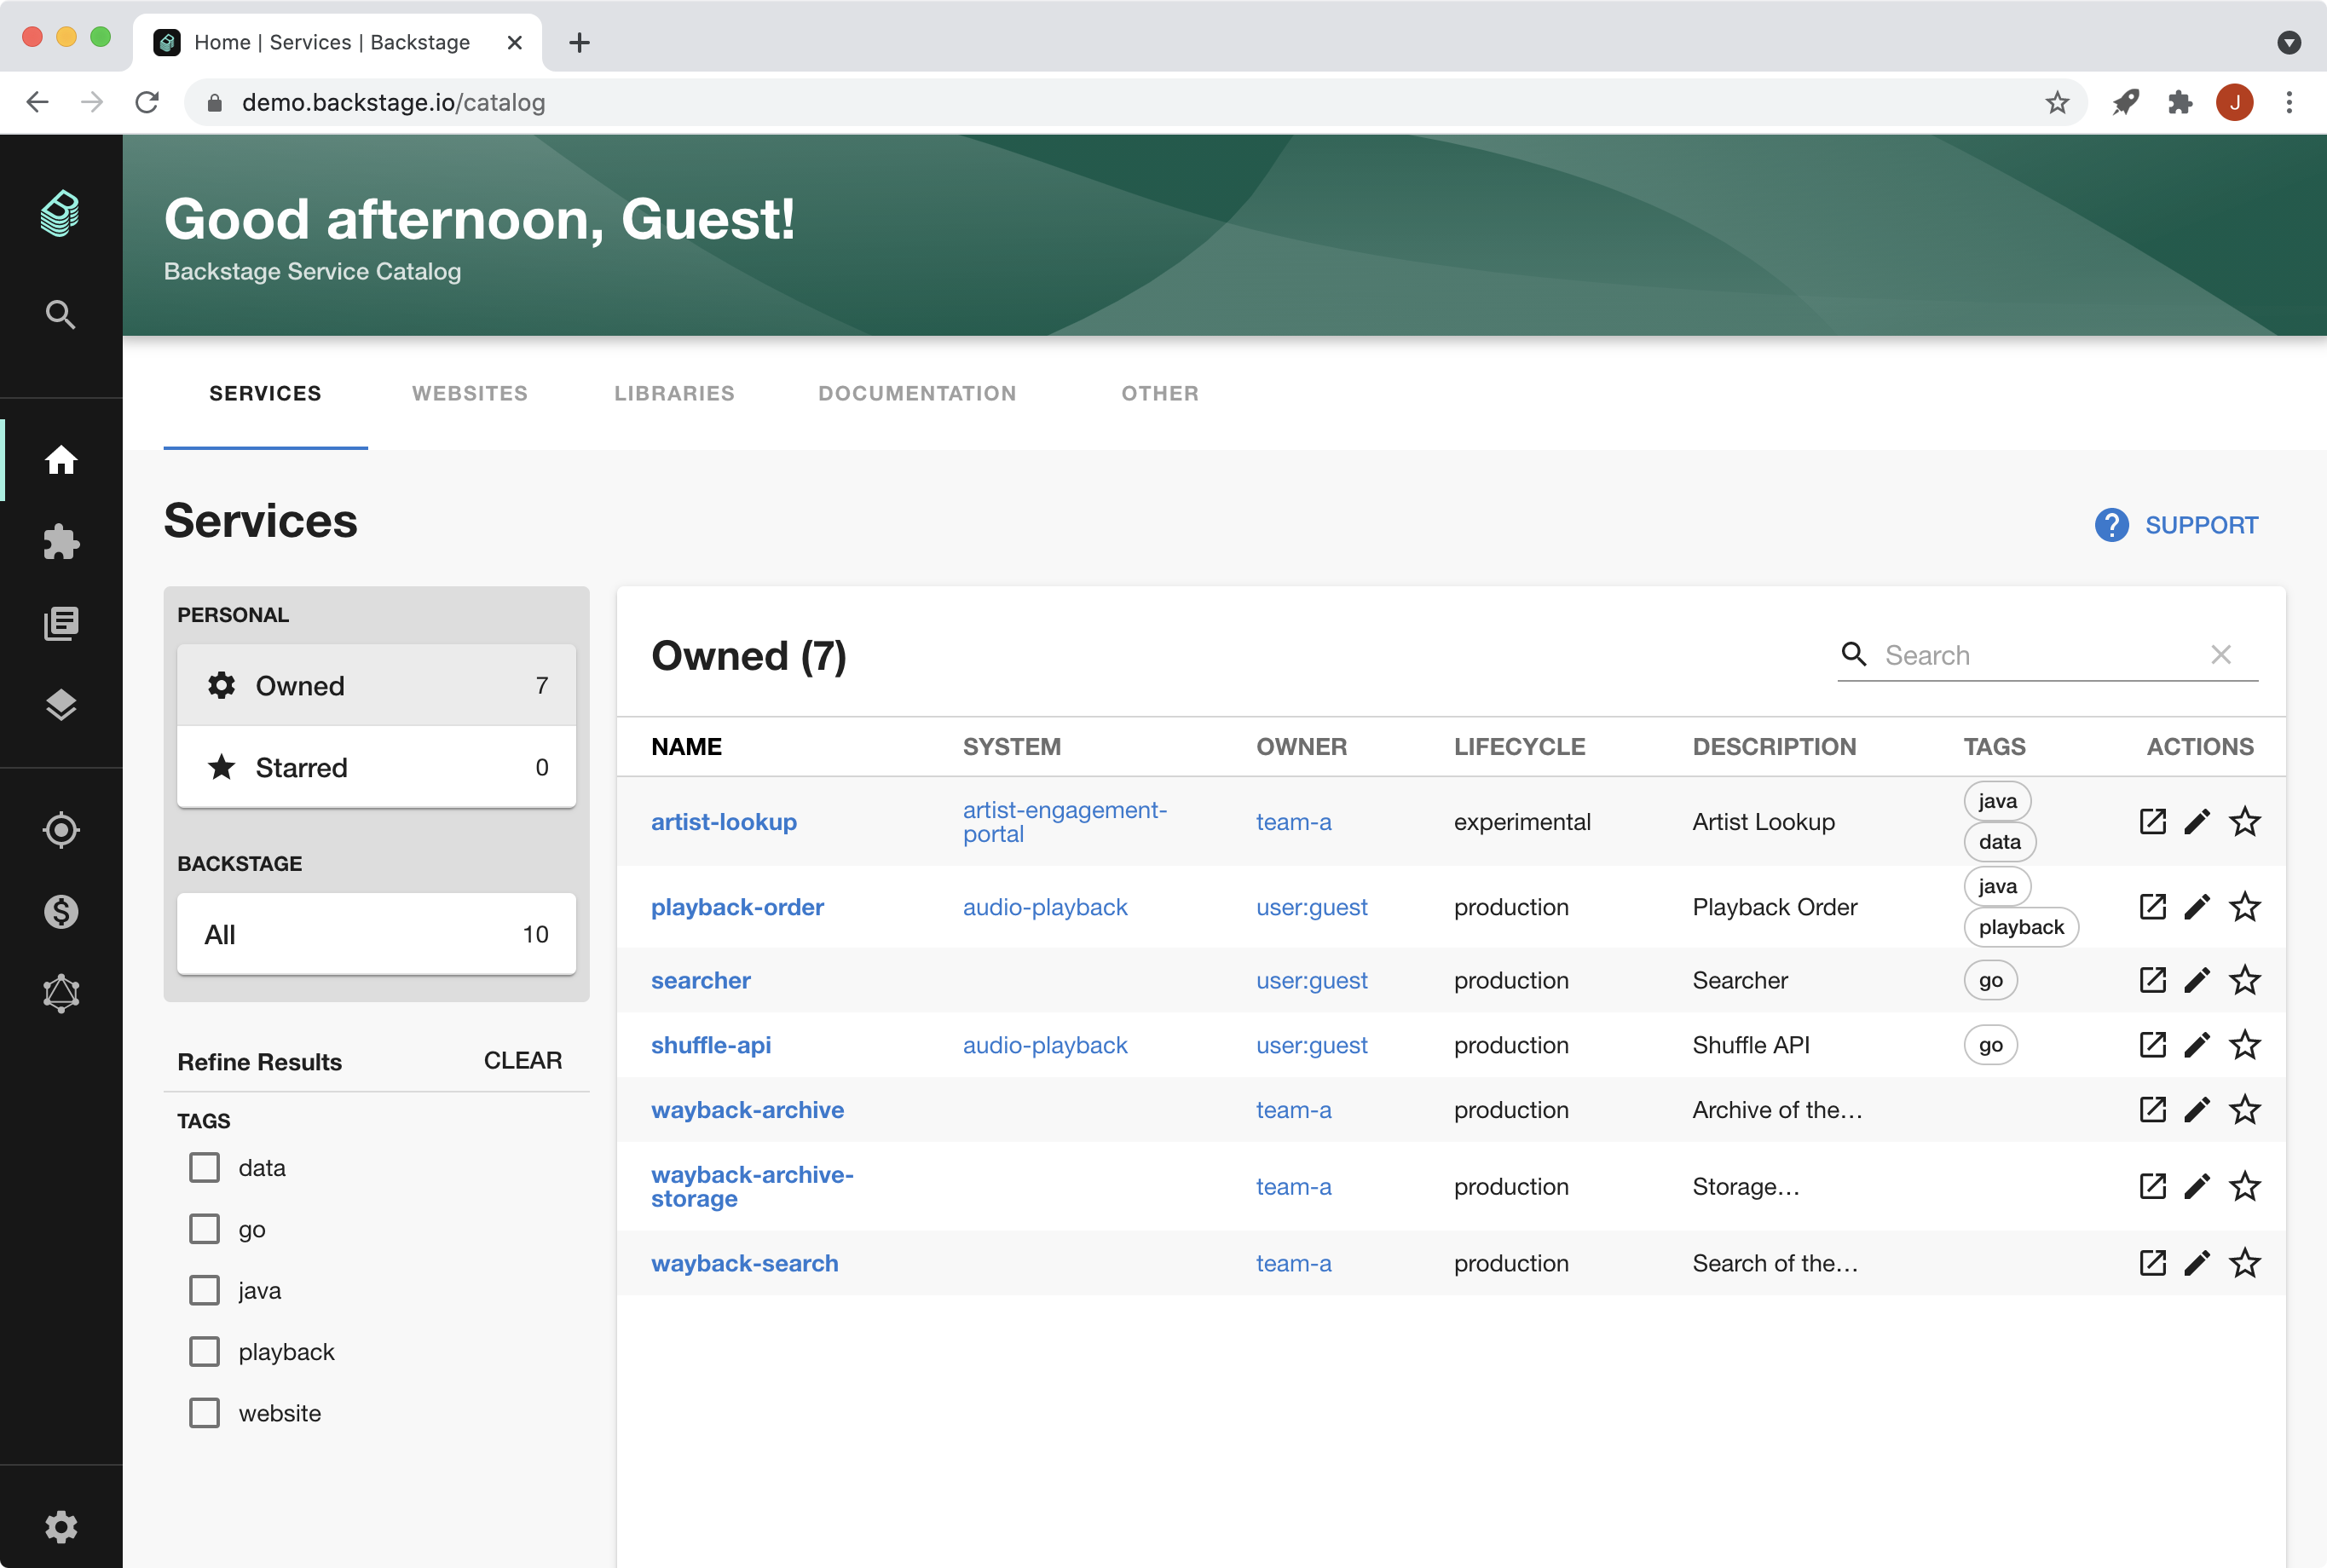This screenshot has width=2327, height=1568.
Task: Select the All Backstage filter option
Action: pos(376,935)
